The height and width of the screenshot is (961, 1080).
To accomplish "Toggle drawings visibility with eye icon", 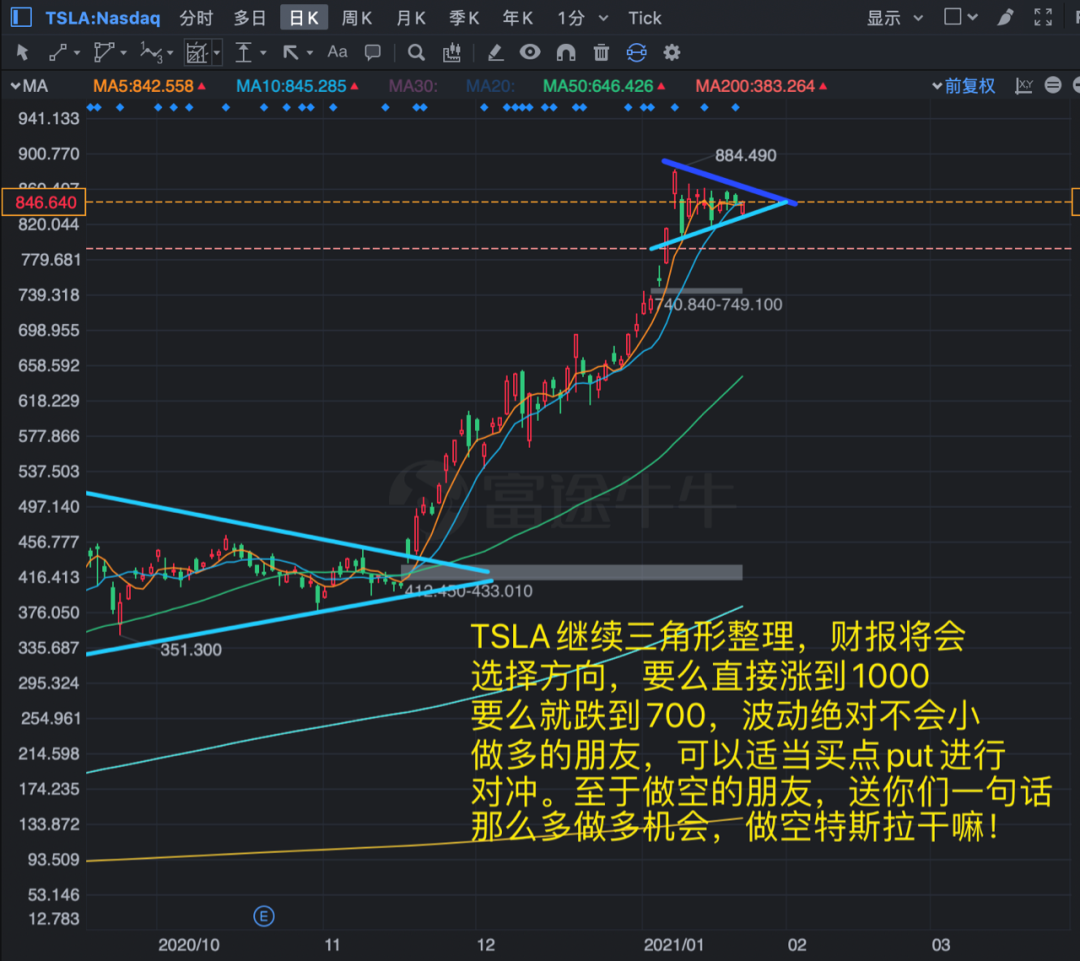I will 530,52.
